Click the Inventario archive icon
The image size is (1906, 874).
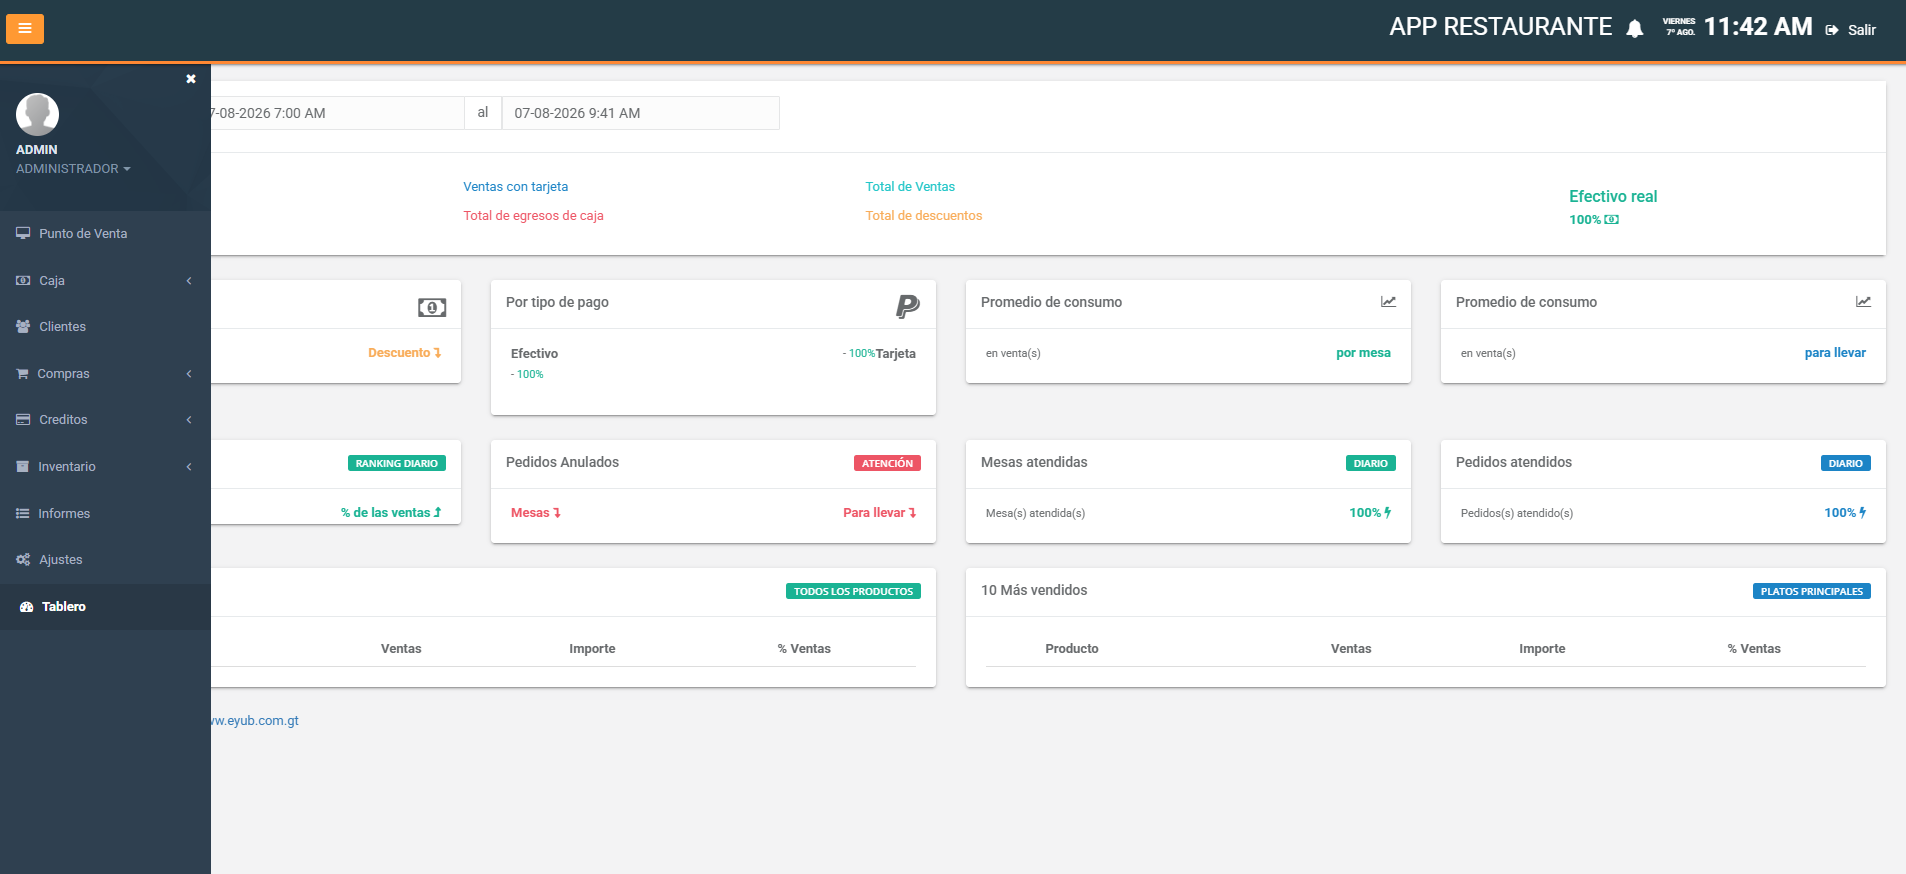click(23, 467)
